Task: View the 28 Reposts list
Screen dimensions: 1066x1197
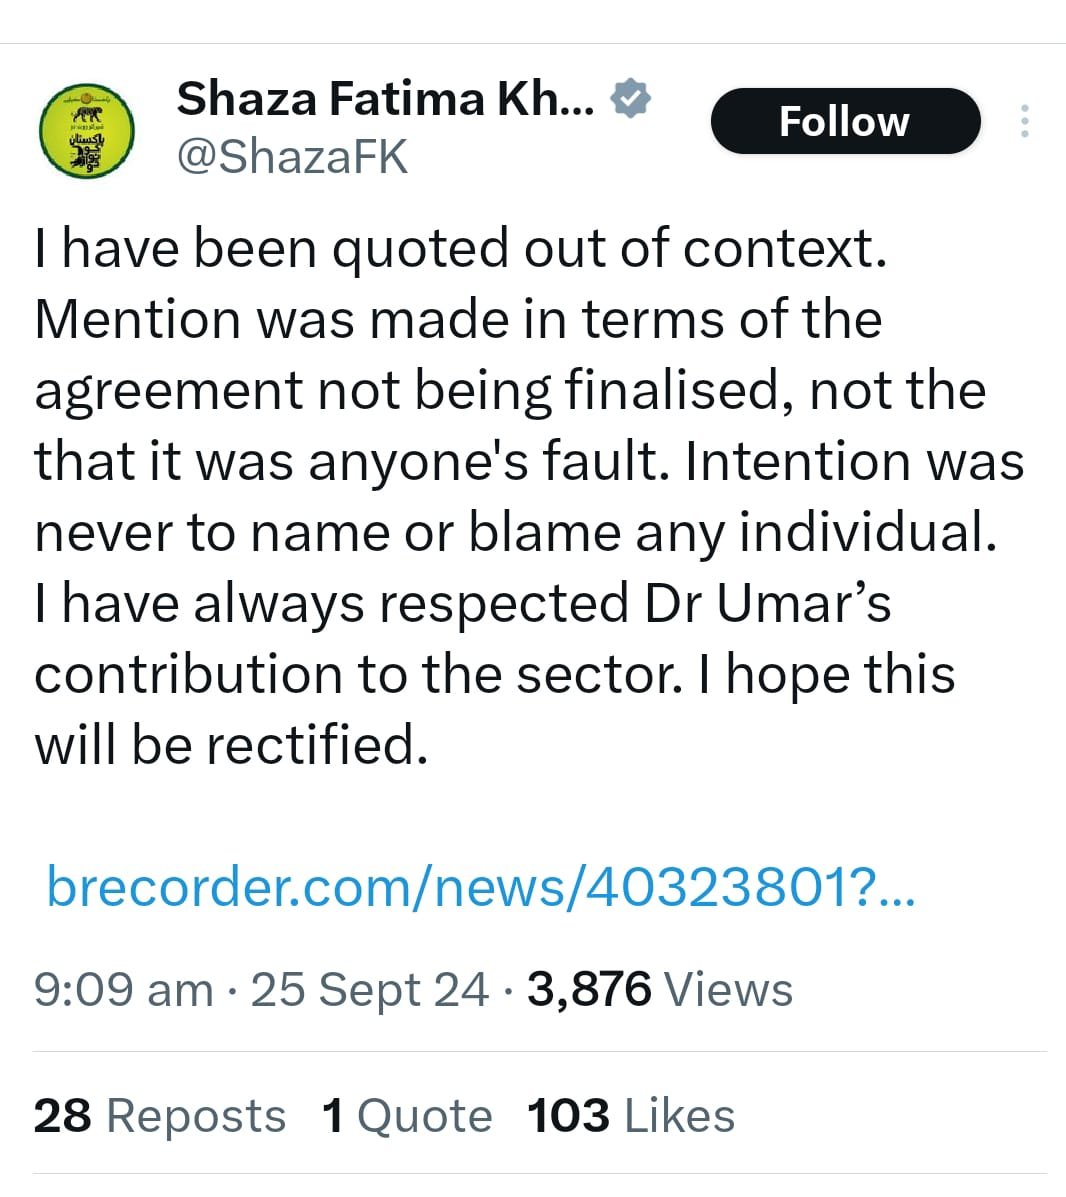Action: [x=160, y=1115]
